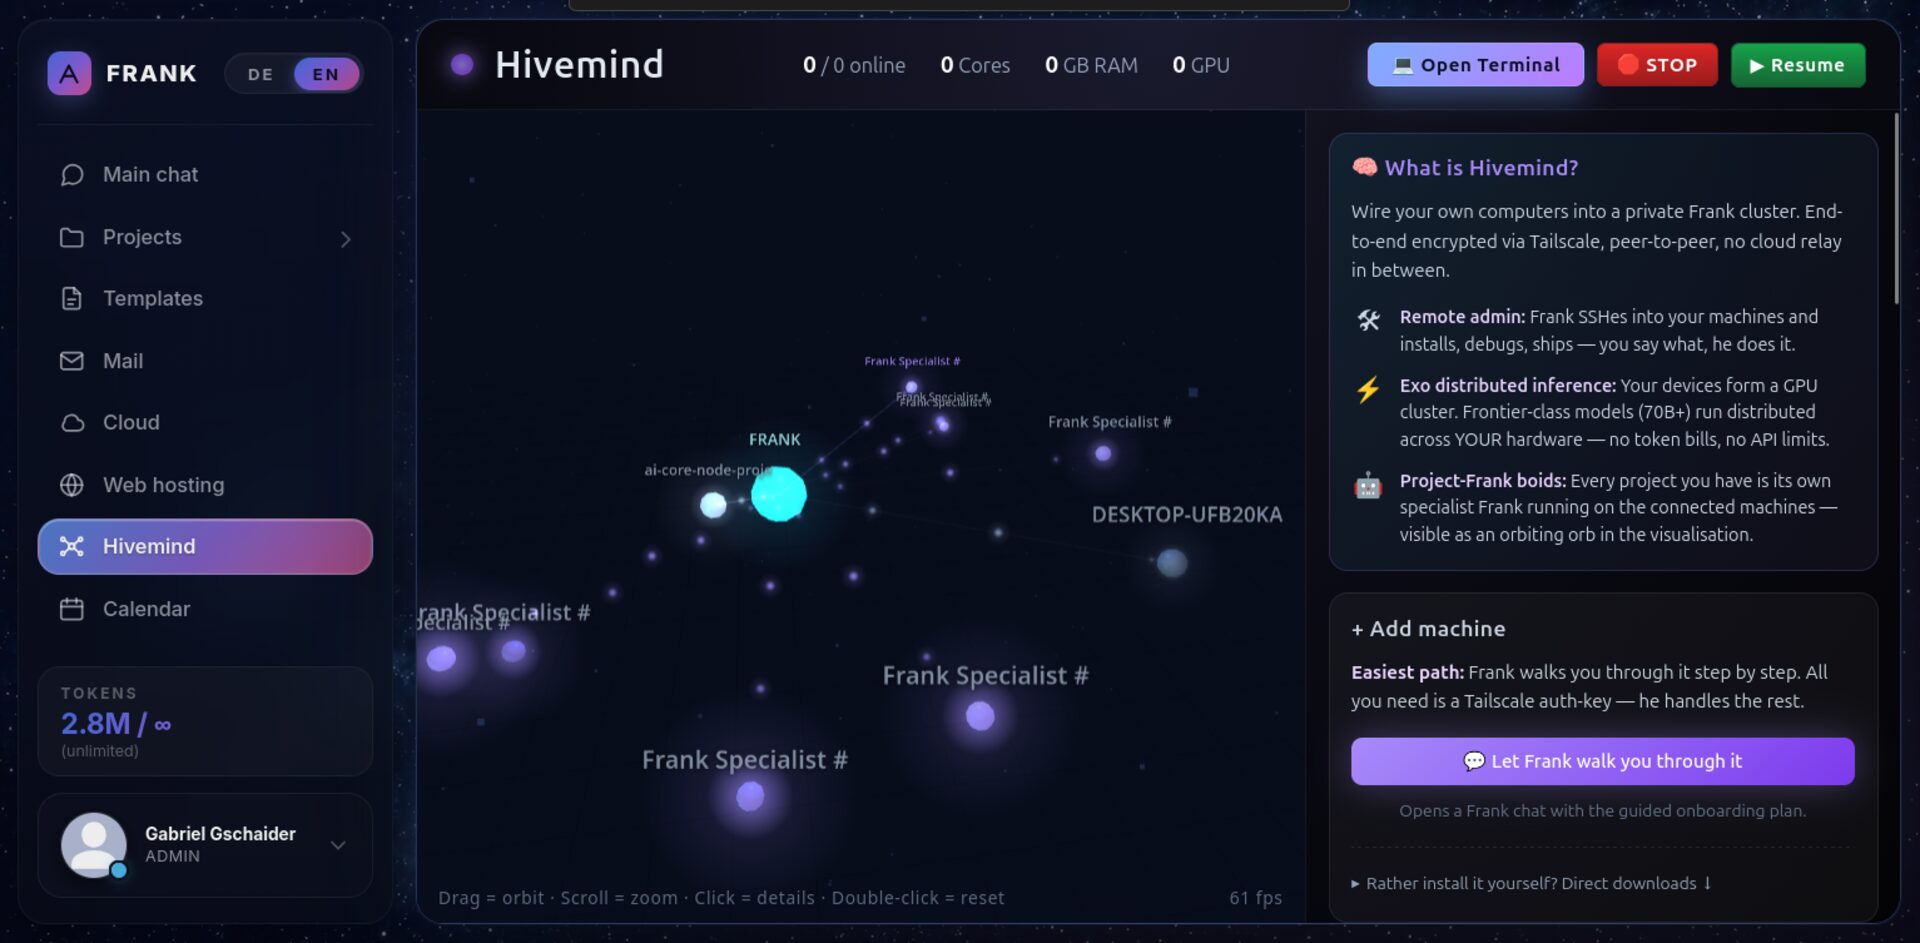Click Let Frank walk you through it
This screenshot has height=943, width=1920.
[1602, 761]
